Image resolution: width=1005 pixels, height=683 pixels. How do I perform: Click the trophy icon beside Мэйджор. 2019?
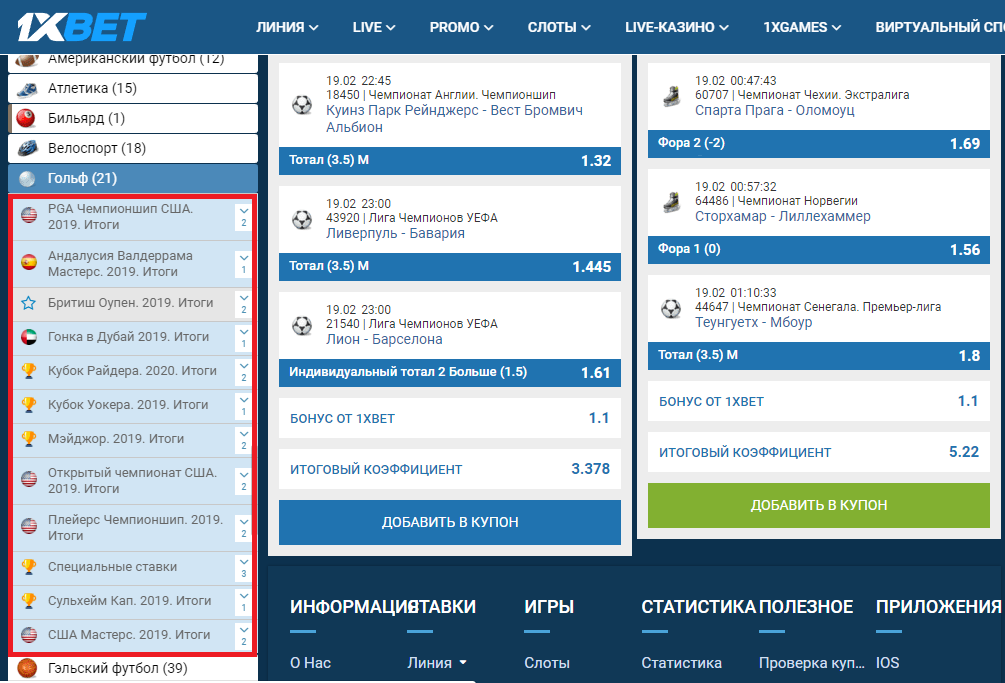coord(29,439)
